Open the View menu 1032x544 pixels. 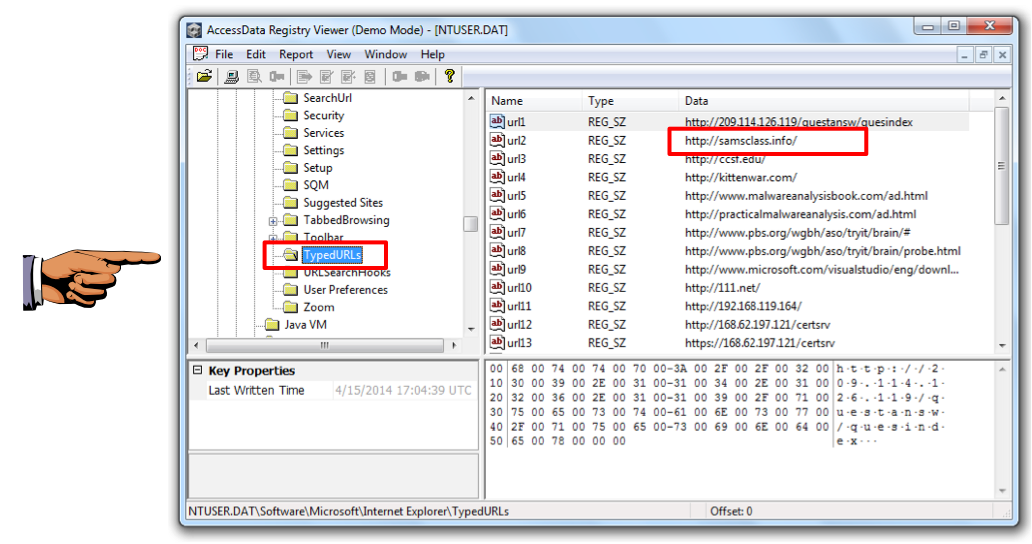[338, 55]
